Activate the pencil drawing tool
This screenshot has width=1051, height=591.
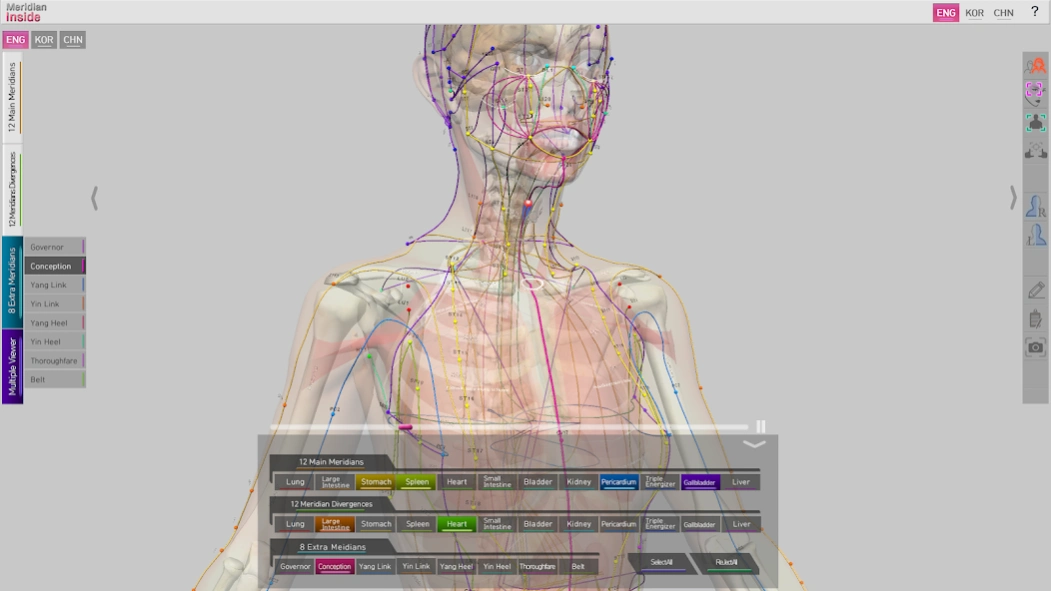1036,289
